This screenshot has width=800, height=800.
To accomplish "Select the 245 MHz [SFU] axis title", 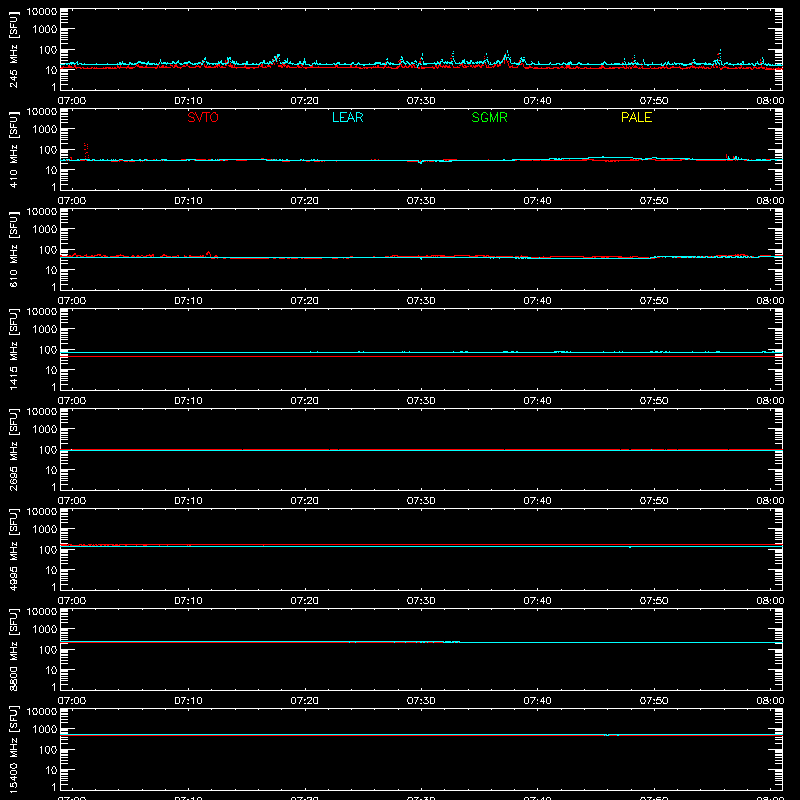I will tap(13, 49).
